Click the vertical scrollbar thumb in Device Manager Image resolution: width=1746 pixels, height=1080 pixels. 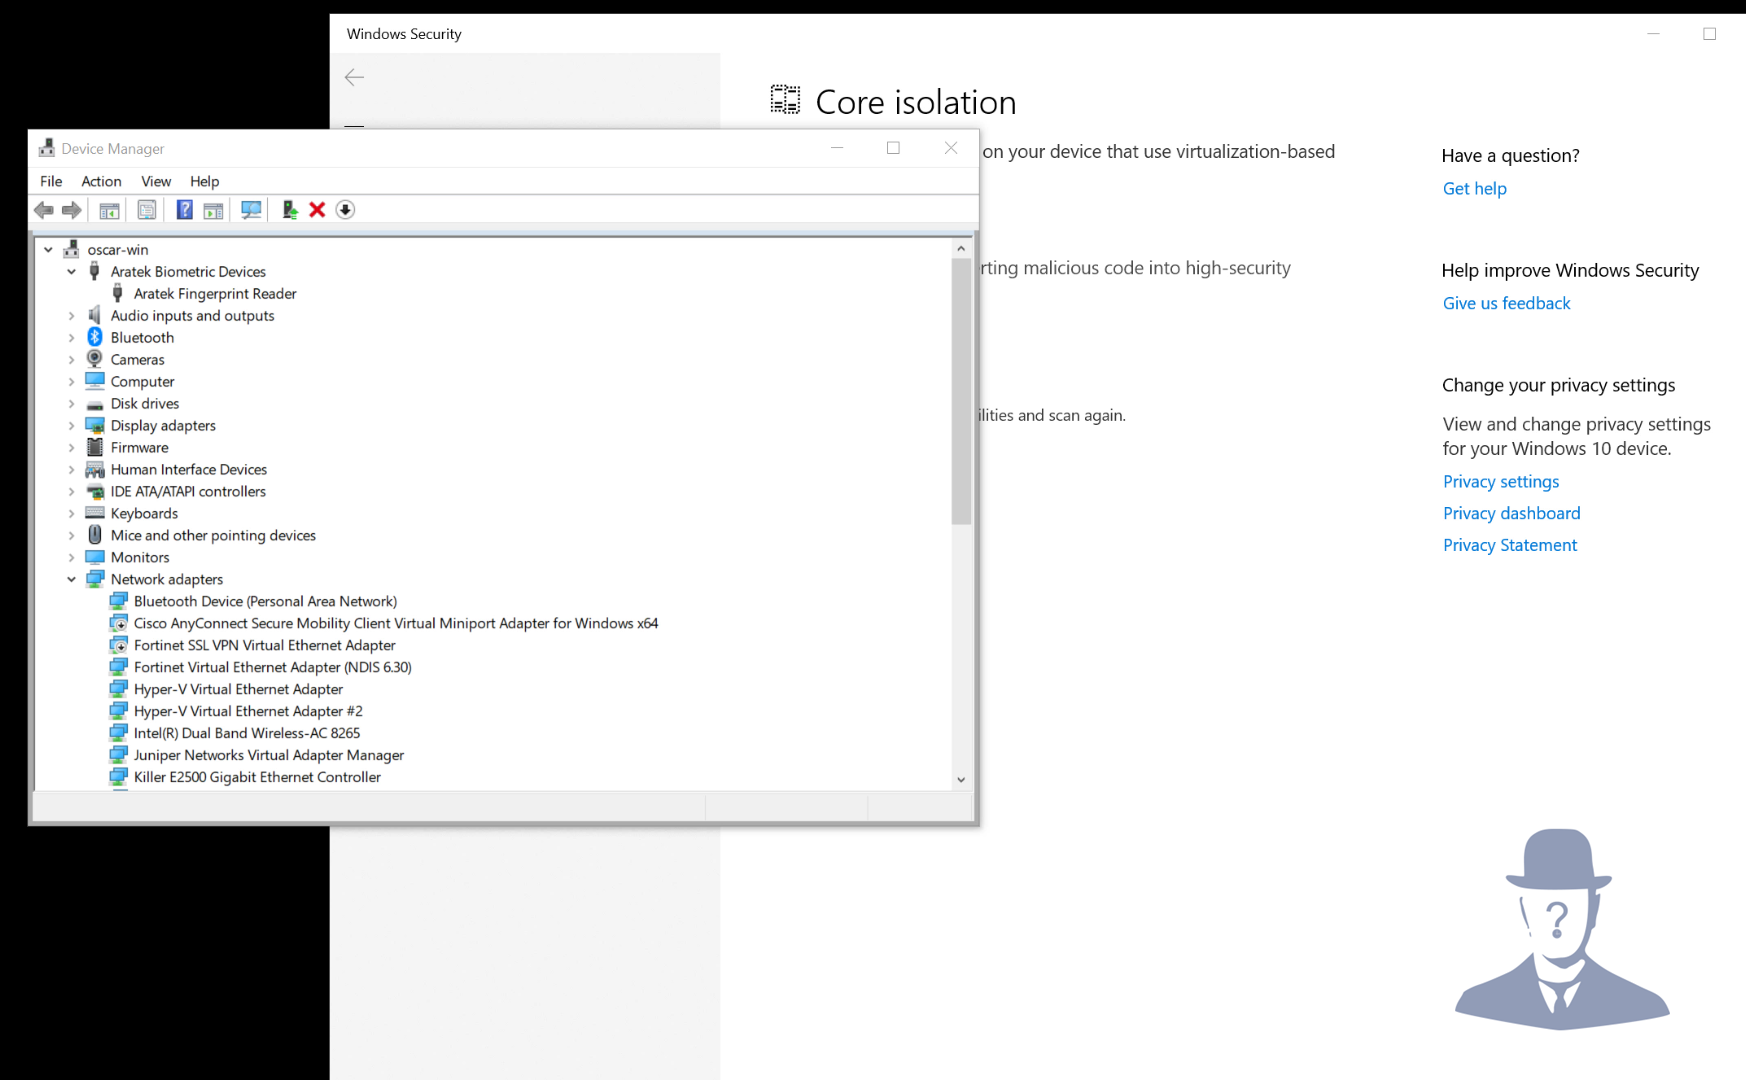(x=961, y=391)
